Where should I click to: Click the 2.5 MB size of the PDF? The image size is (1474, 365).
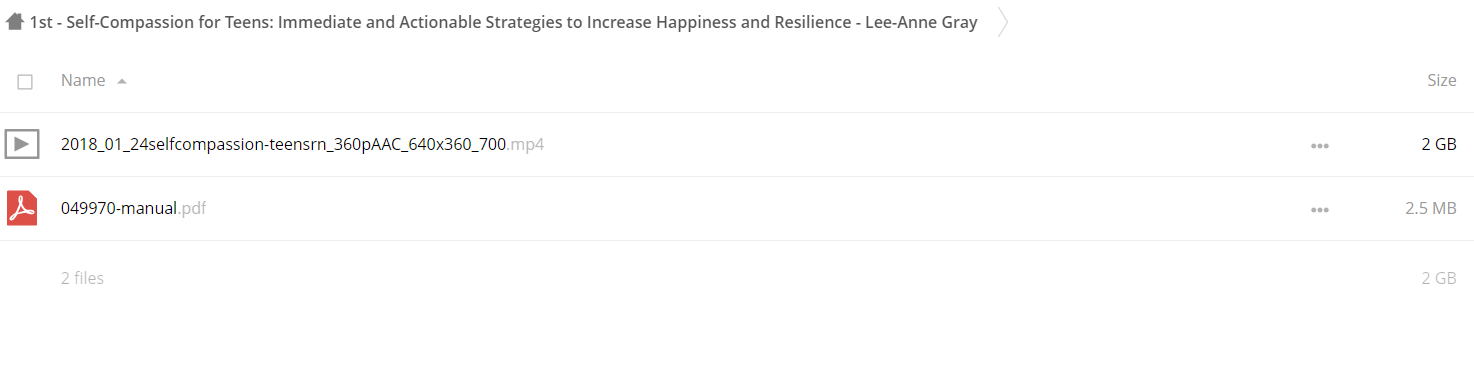1430,208
